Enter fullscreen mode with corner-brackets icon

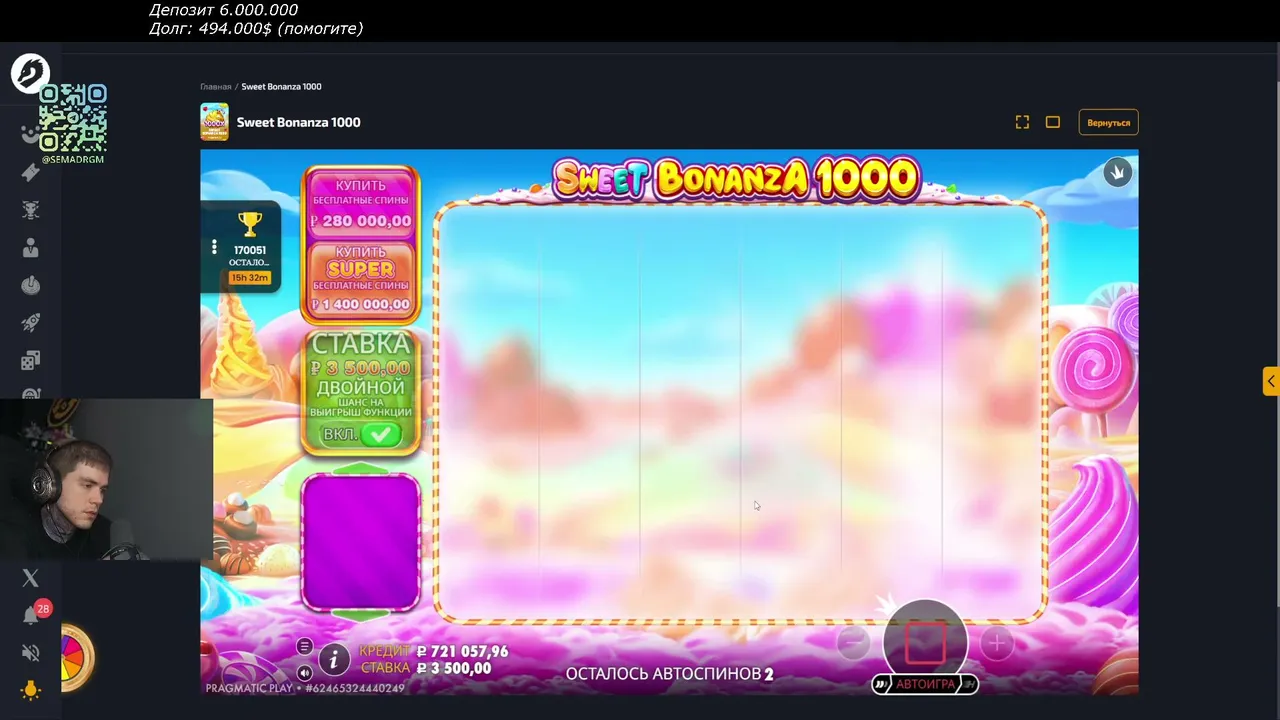[x=1022, y=122]
